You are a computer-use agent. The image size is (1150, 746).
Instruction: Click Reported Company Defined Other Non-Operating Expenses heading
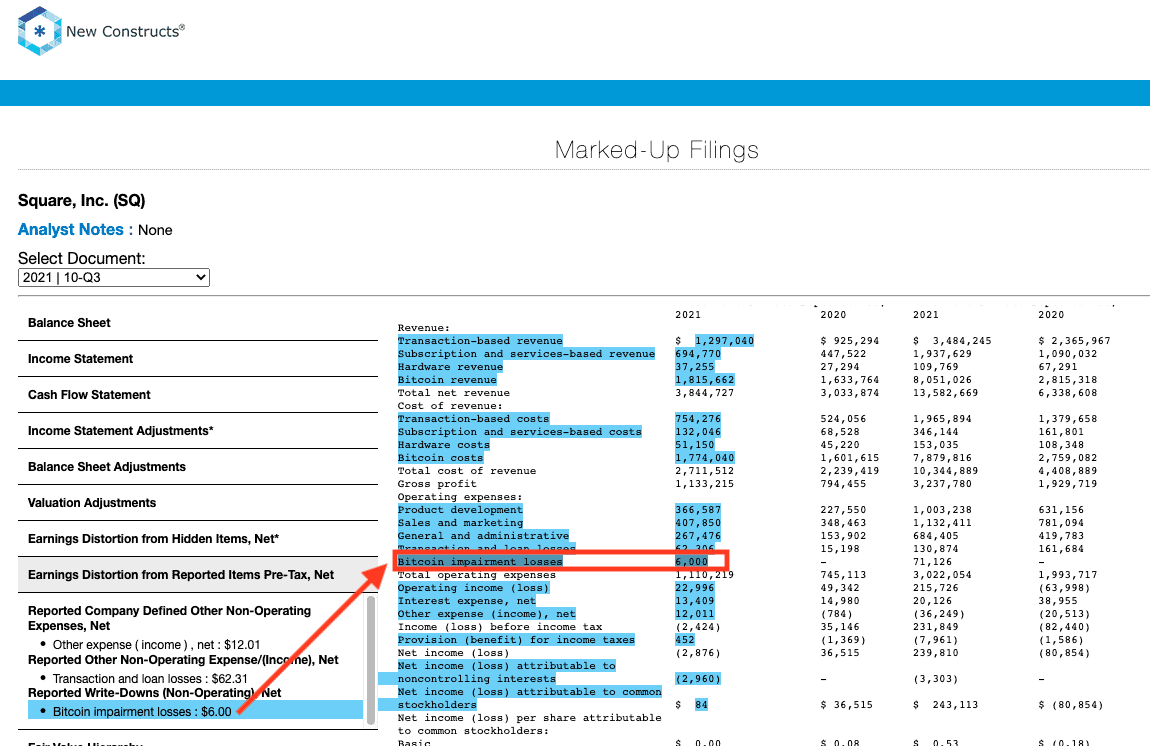pyautogui.click(x=169, y=618)
